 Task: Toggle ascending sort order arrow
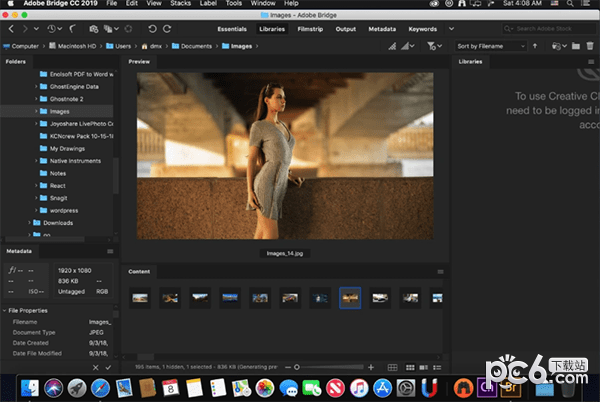coord(535,46)
